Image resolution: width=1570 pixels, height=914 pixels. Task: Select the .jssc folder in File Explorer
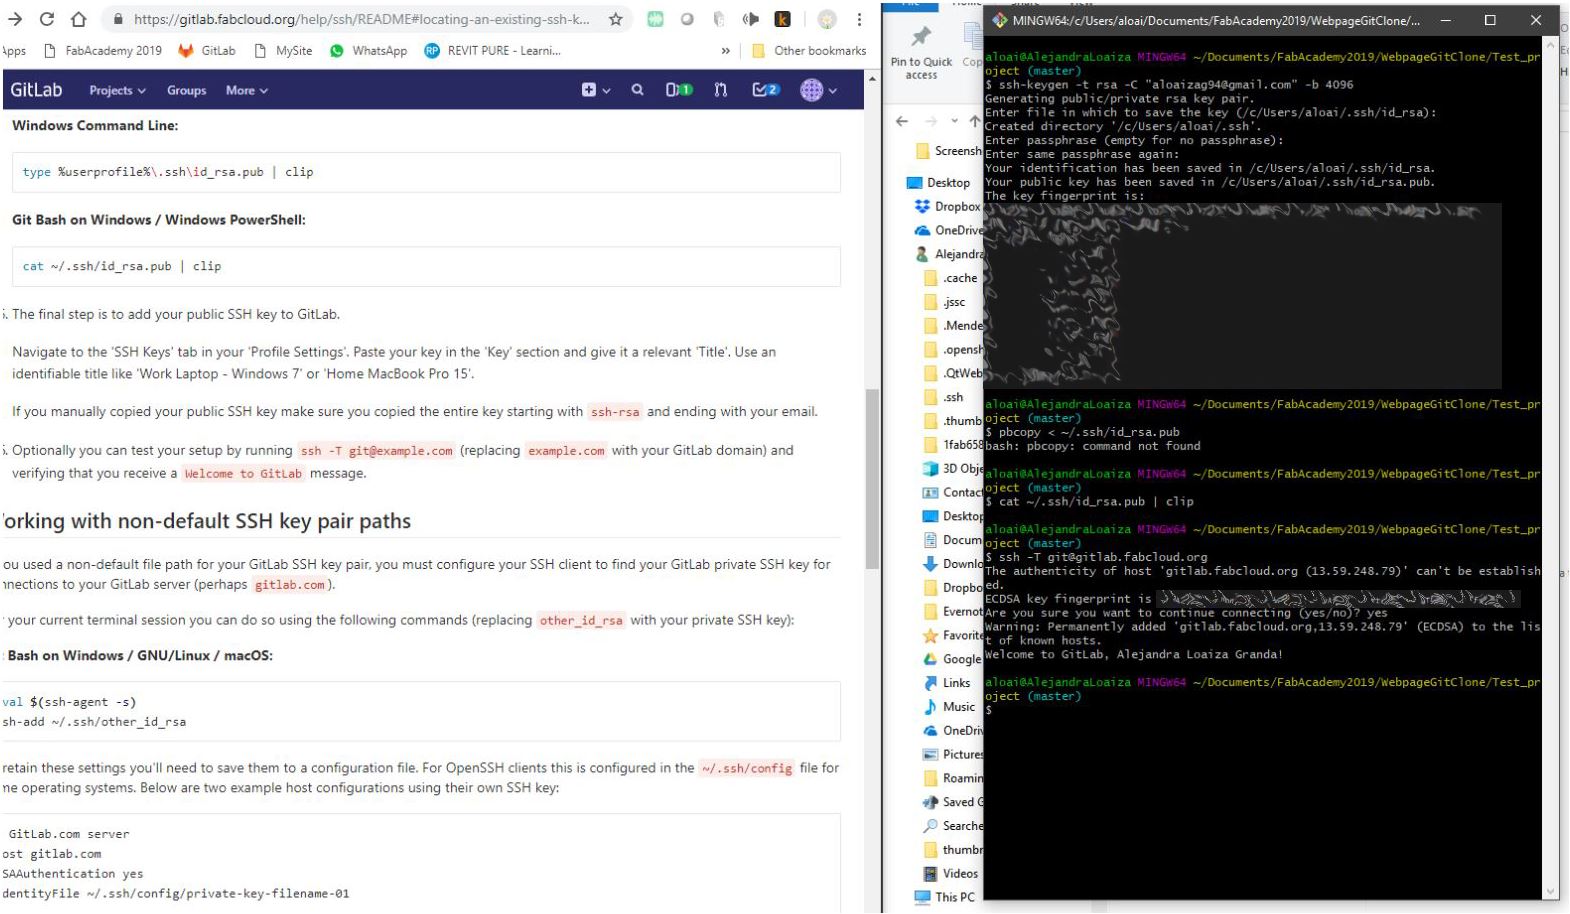tap(945, 302)
